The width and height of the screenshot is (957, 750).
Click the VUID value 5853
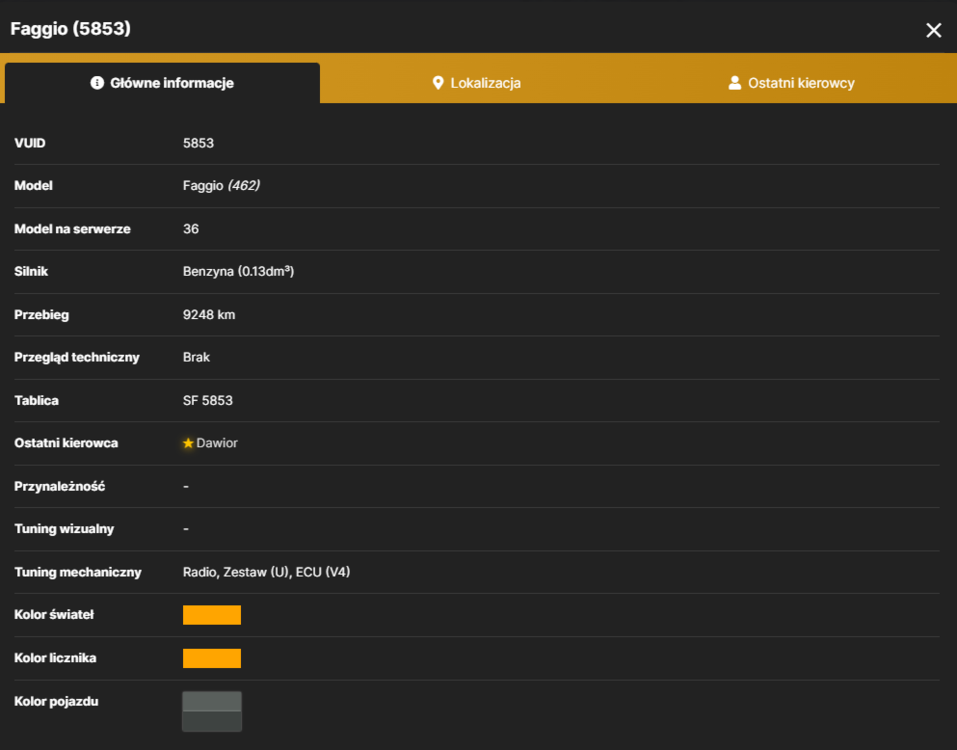click(198, 143)
